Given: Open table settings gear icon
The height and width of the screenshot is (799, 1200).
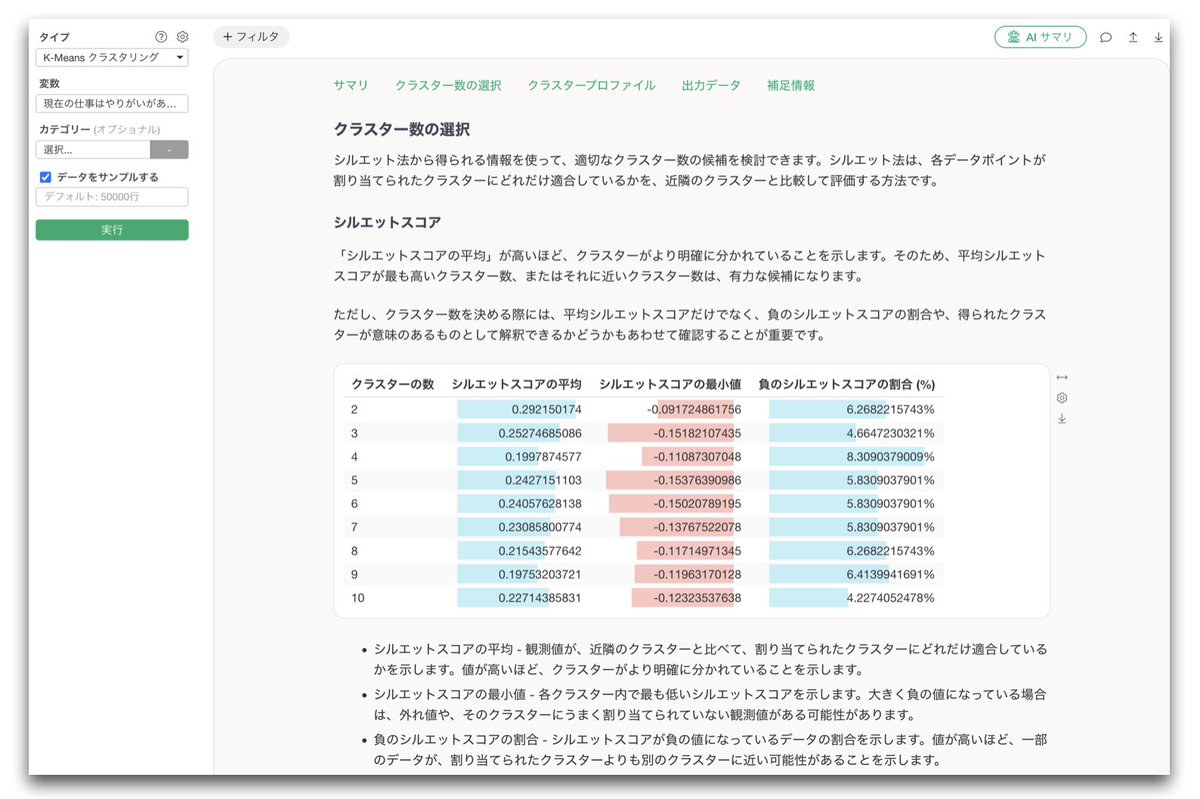Looking at the screenshot, I should pos(1062,398).
